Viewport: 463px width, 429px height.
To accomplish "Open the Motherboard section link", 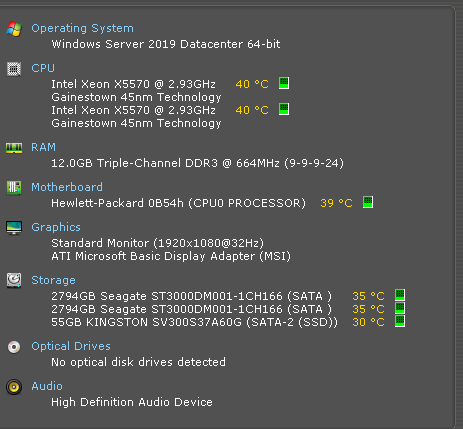I will coord(67,187).
